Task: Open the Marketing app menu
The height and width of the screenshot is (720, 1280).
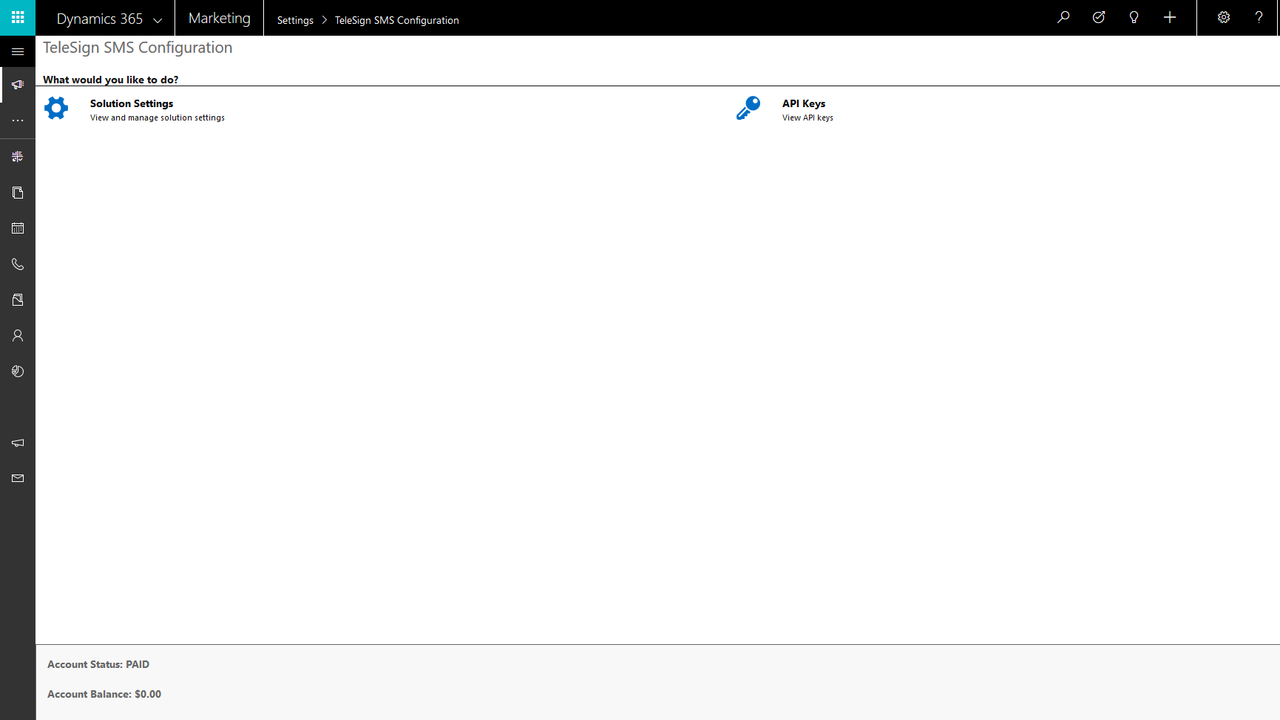Action: [x=219, y=18]
